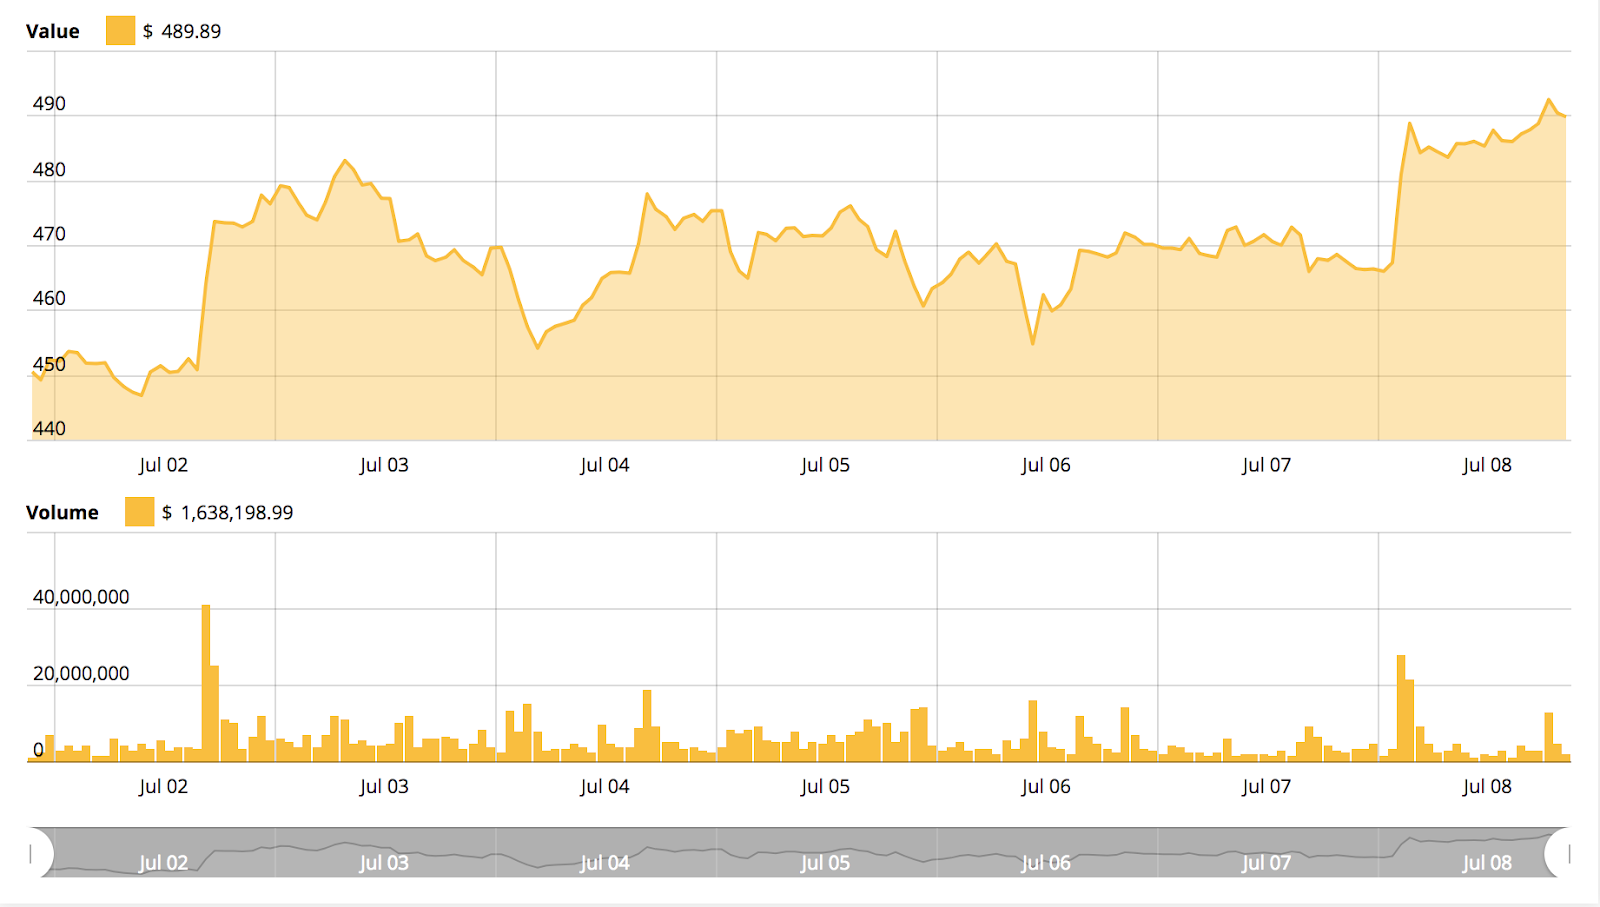
Task: Click Jul 04 in the navigator strip
Action: pyautogui.click(x=604, y=861)
